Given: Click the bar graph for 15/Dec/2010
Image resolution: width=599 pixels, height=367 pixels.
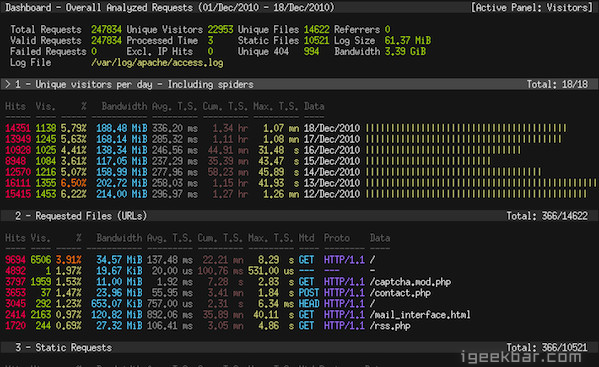Looking at the screenshot, I should tap(428, 161).
